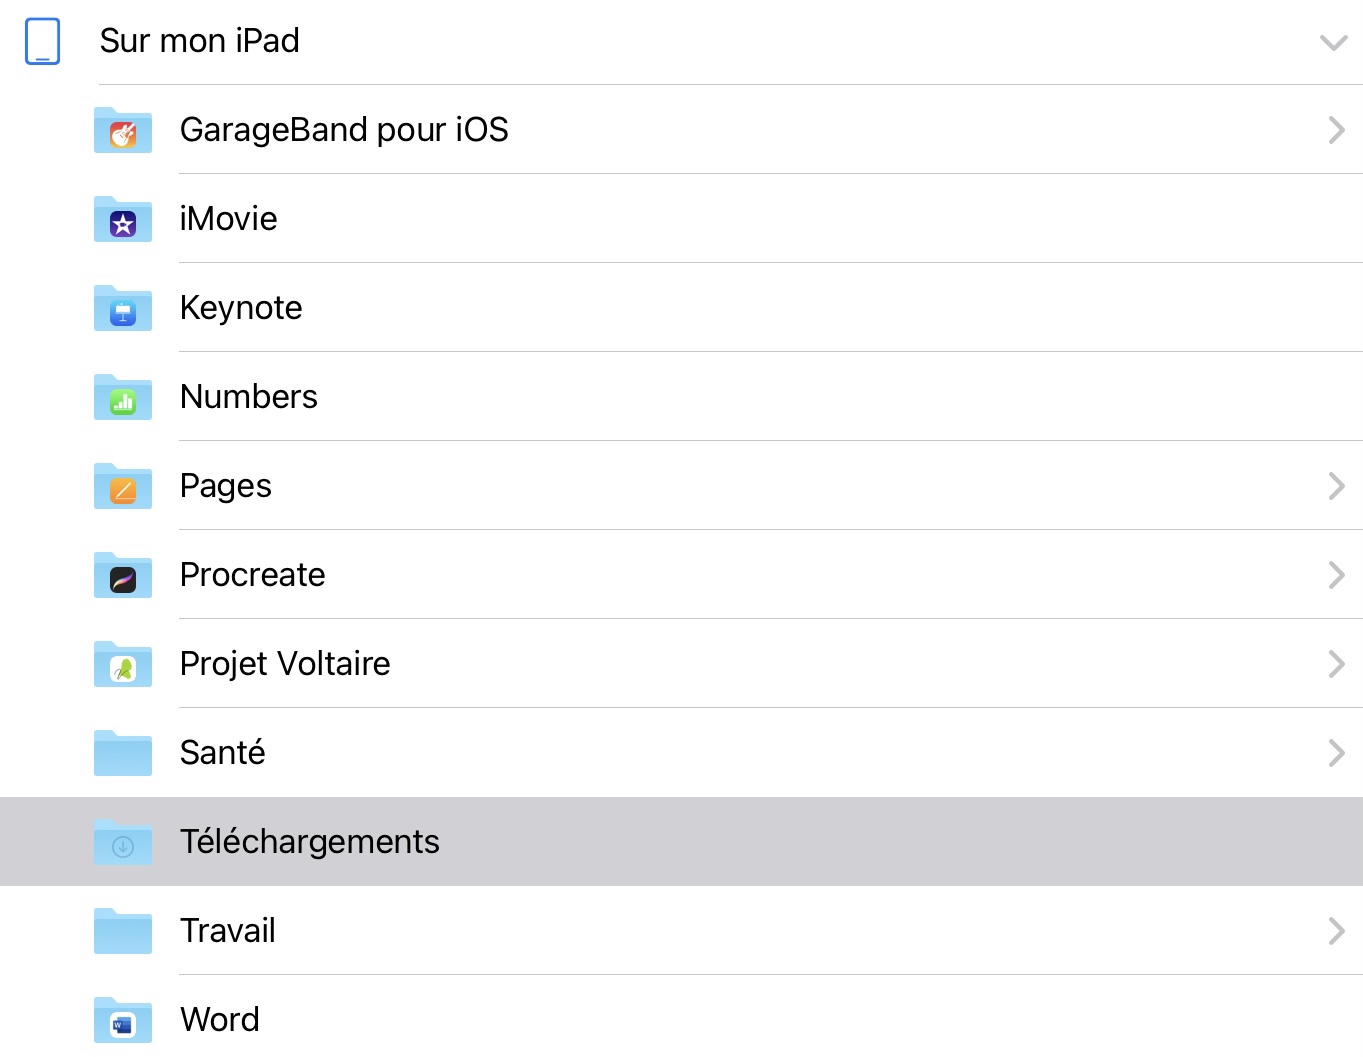Click the iPad device icon
1363x1057 pixels.
[42, 41]
